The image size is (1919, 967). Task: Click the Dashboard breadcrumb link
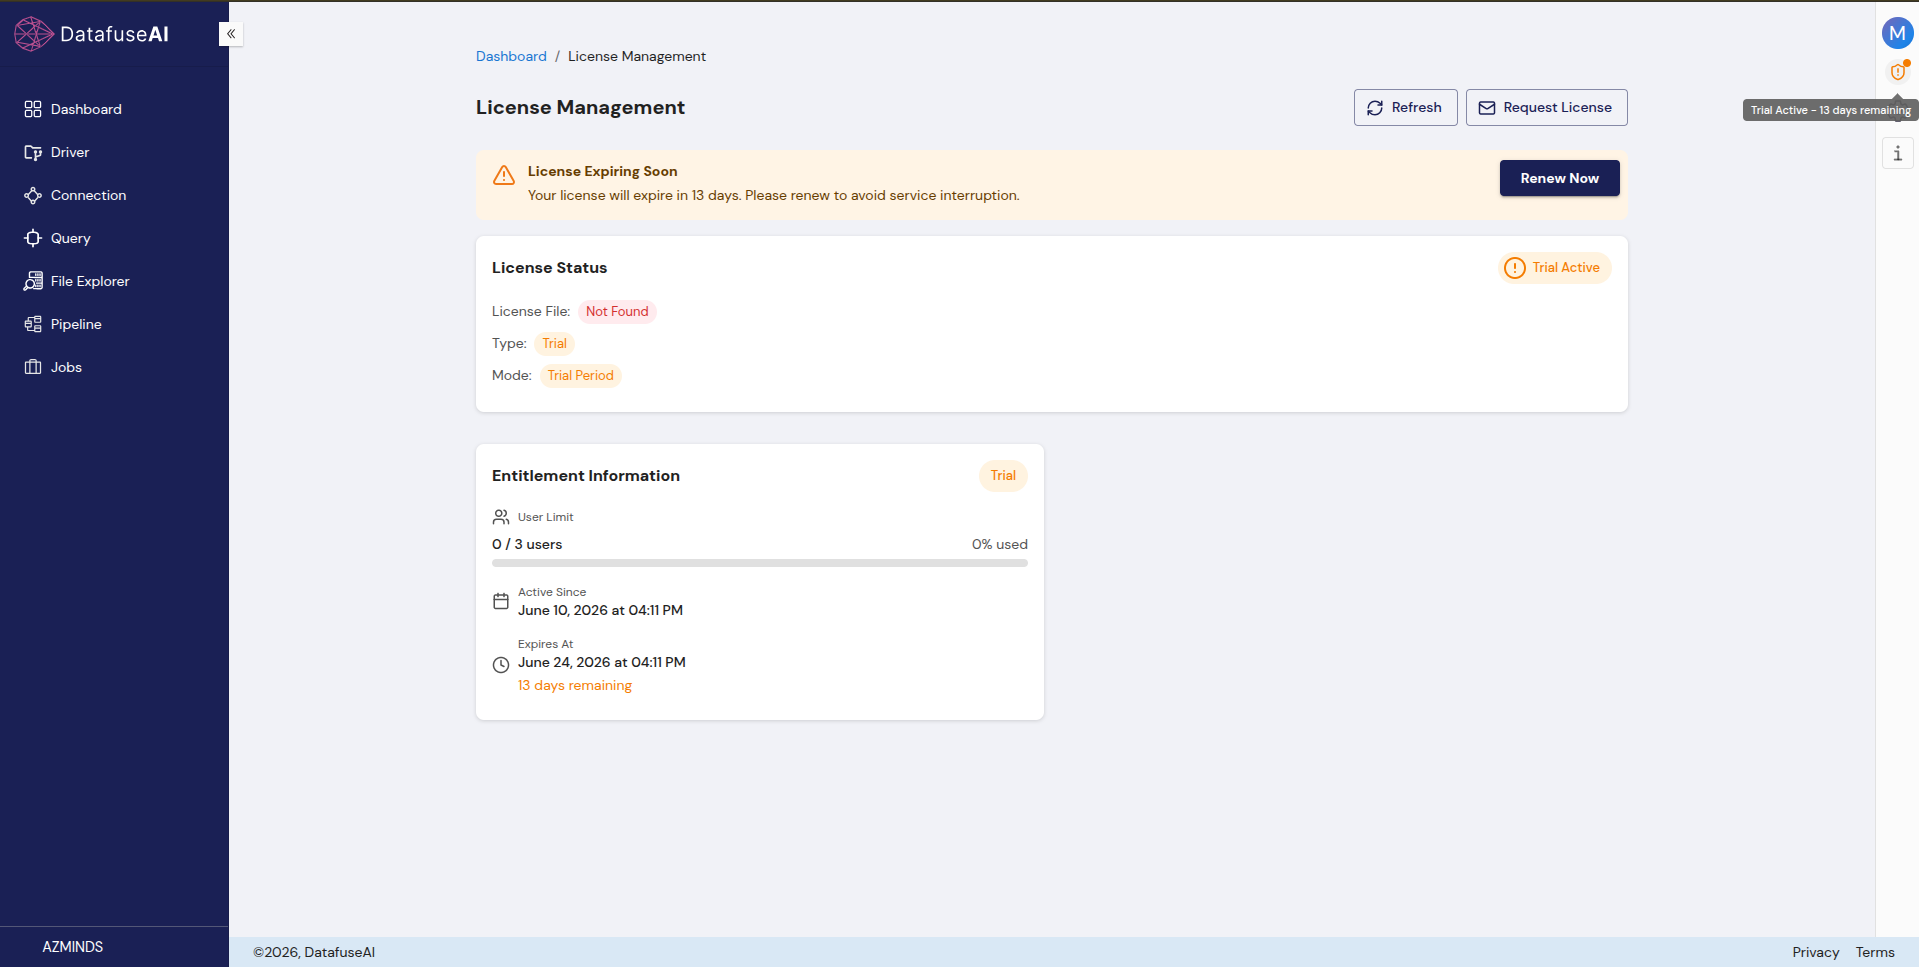[511, 56]
